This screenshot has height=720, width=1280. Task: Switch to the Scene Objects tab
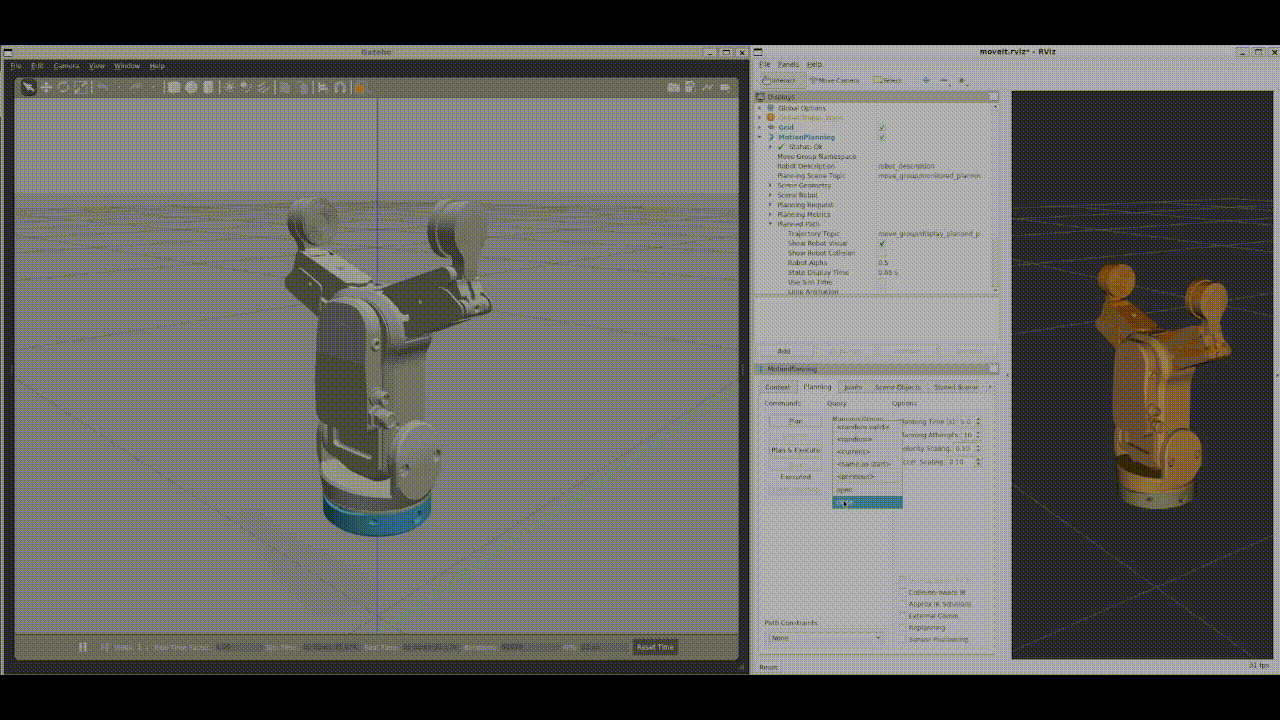coord(898,387)
